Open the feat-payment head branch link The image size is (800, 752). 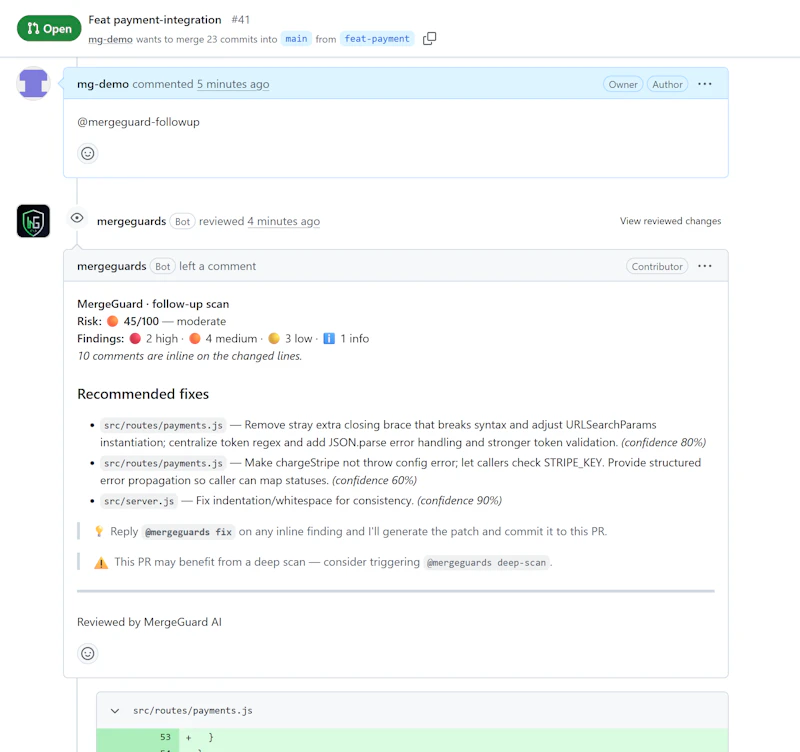point(377,39)
